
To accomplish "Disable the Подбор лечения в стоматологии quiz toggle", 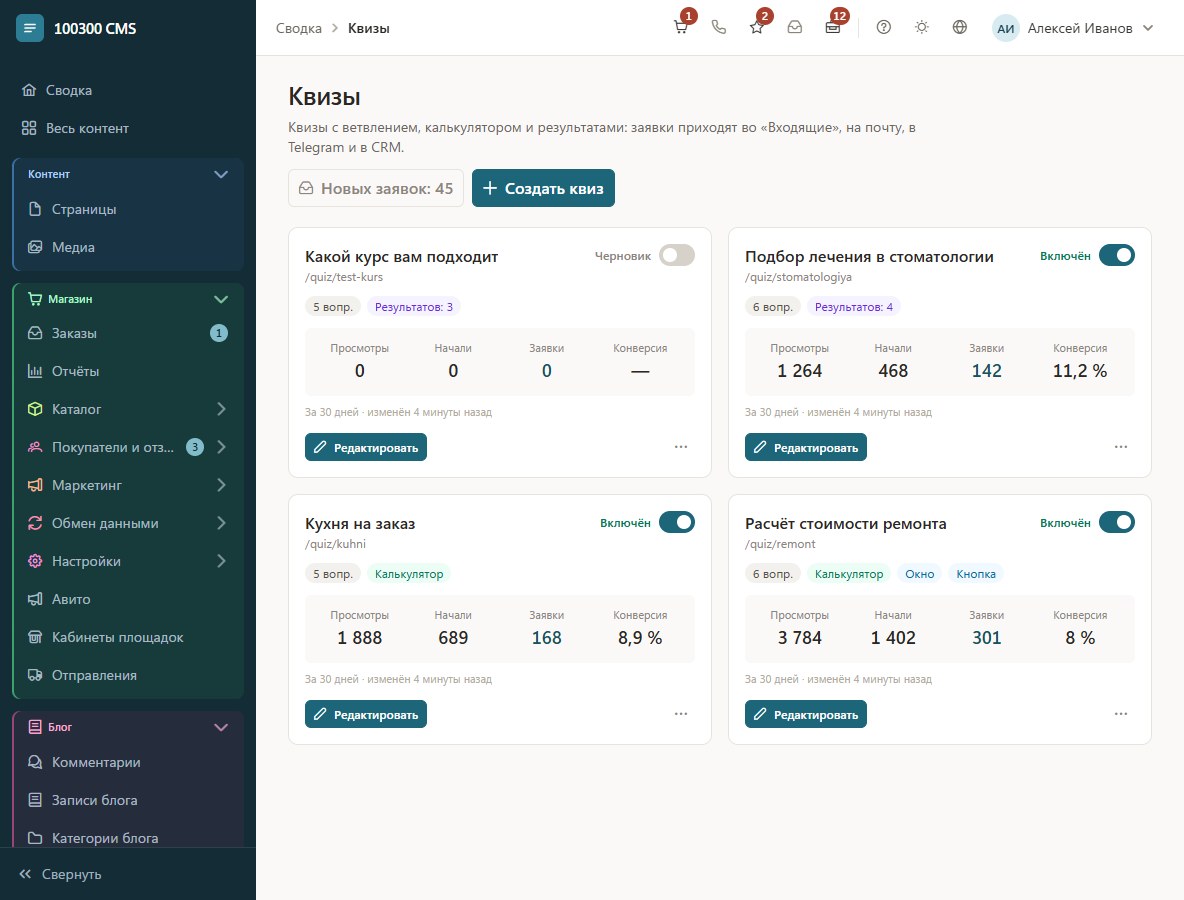I will point(1117,255).
